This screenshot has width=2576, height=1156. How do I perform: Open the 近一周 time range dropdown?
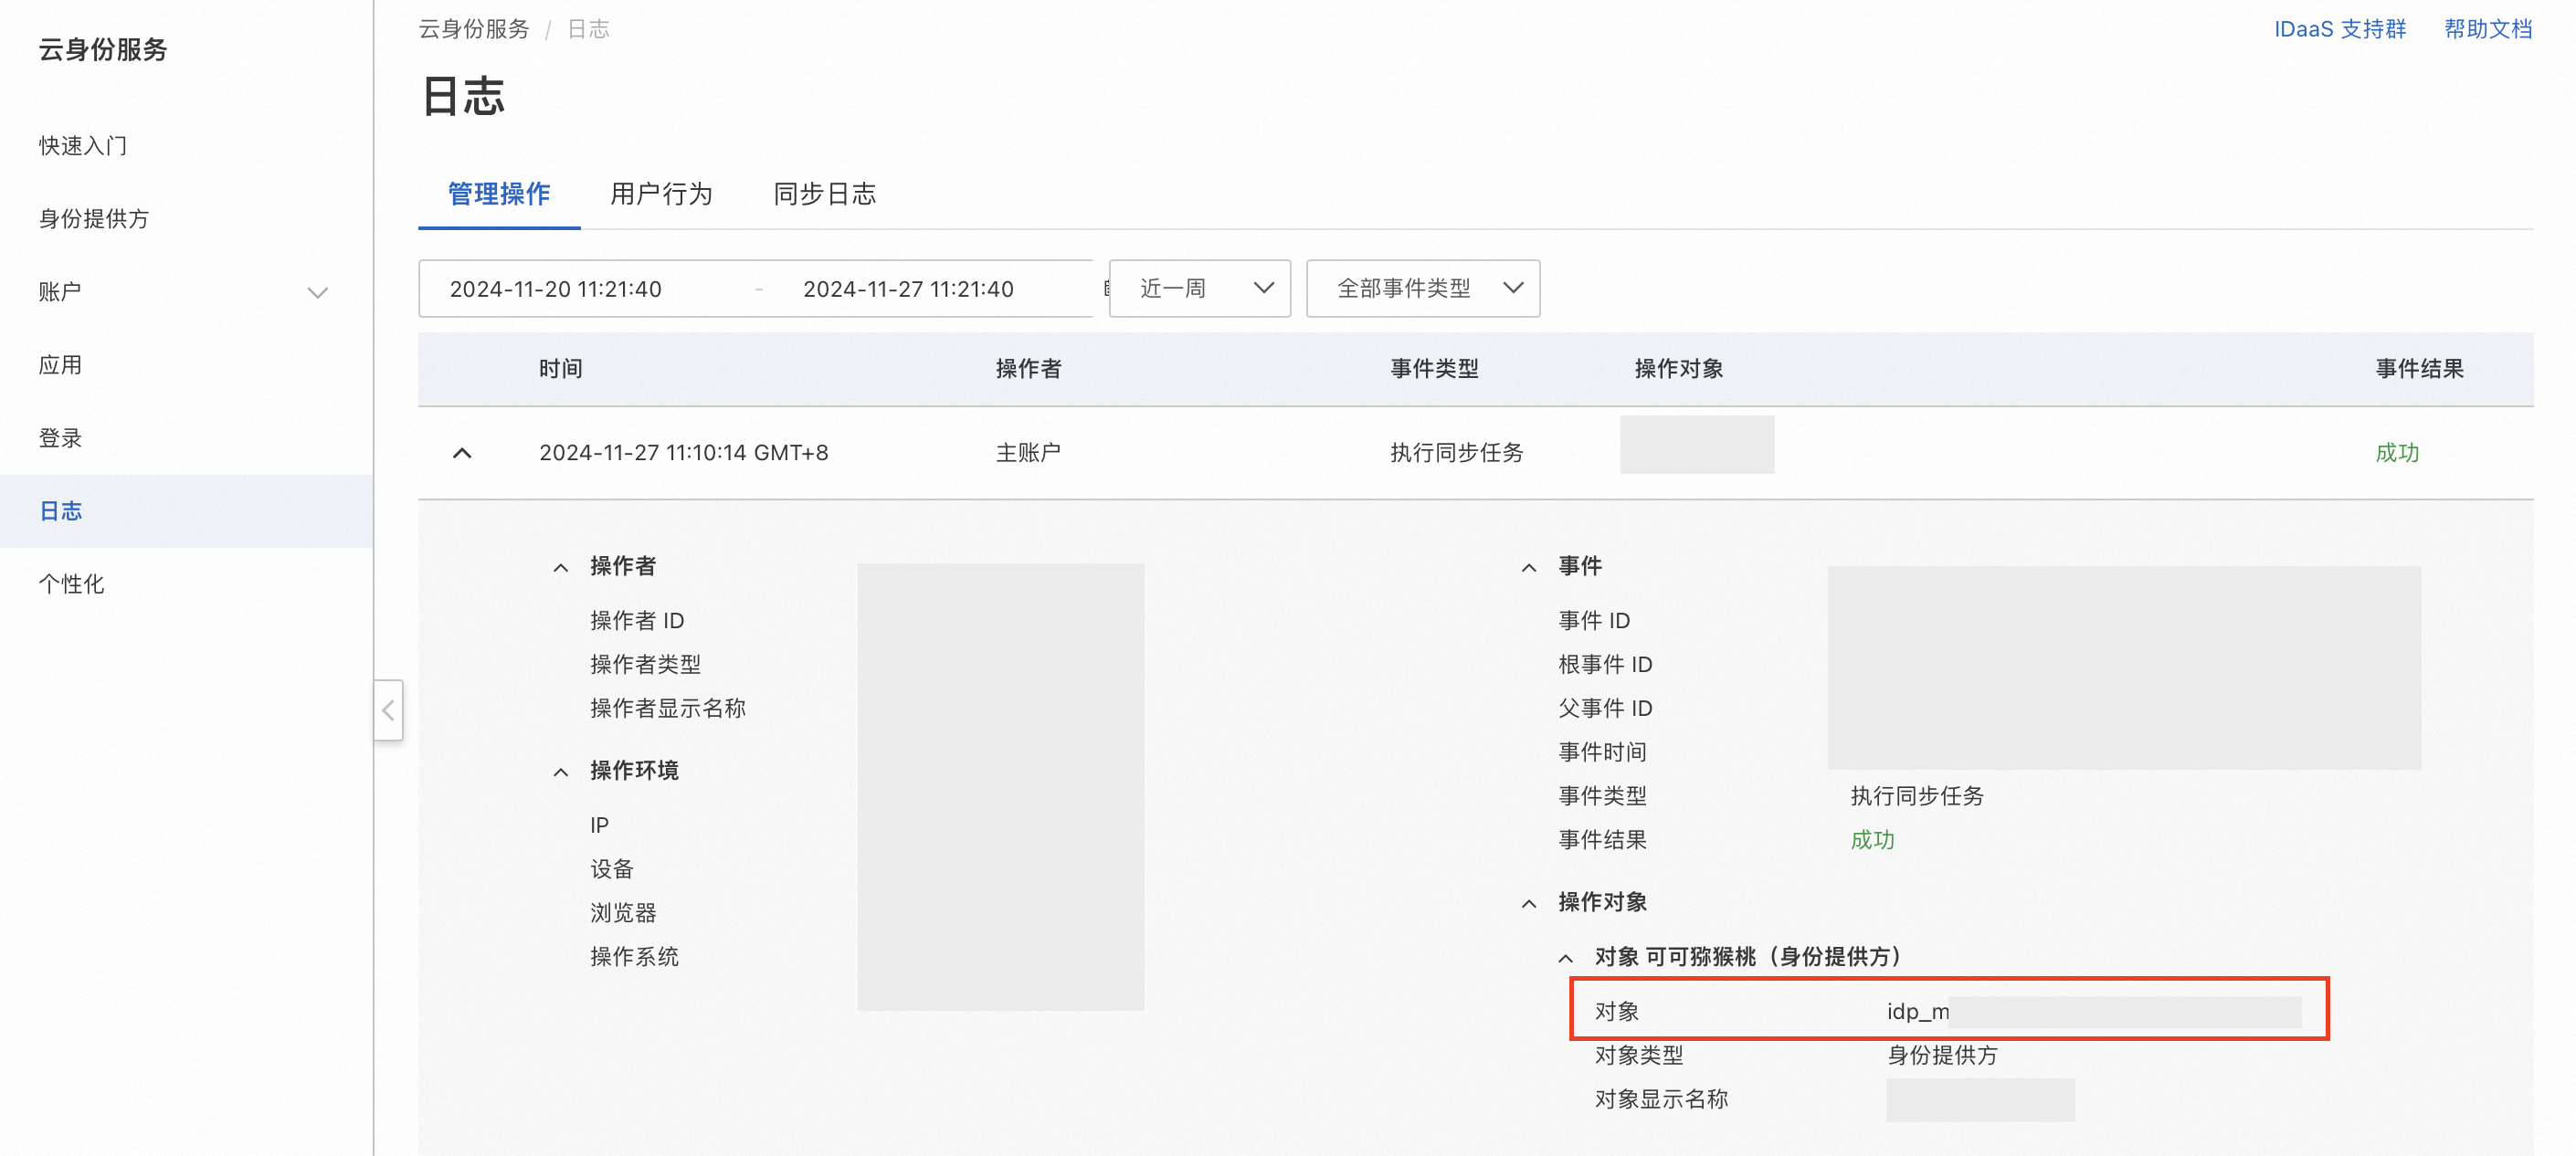click(x=1200, y=289)
